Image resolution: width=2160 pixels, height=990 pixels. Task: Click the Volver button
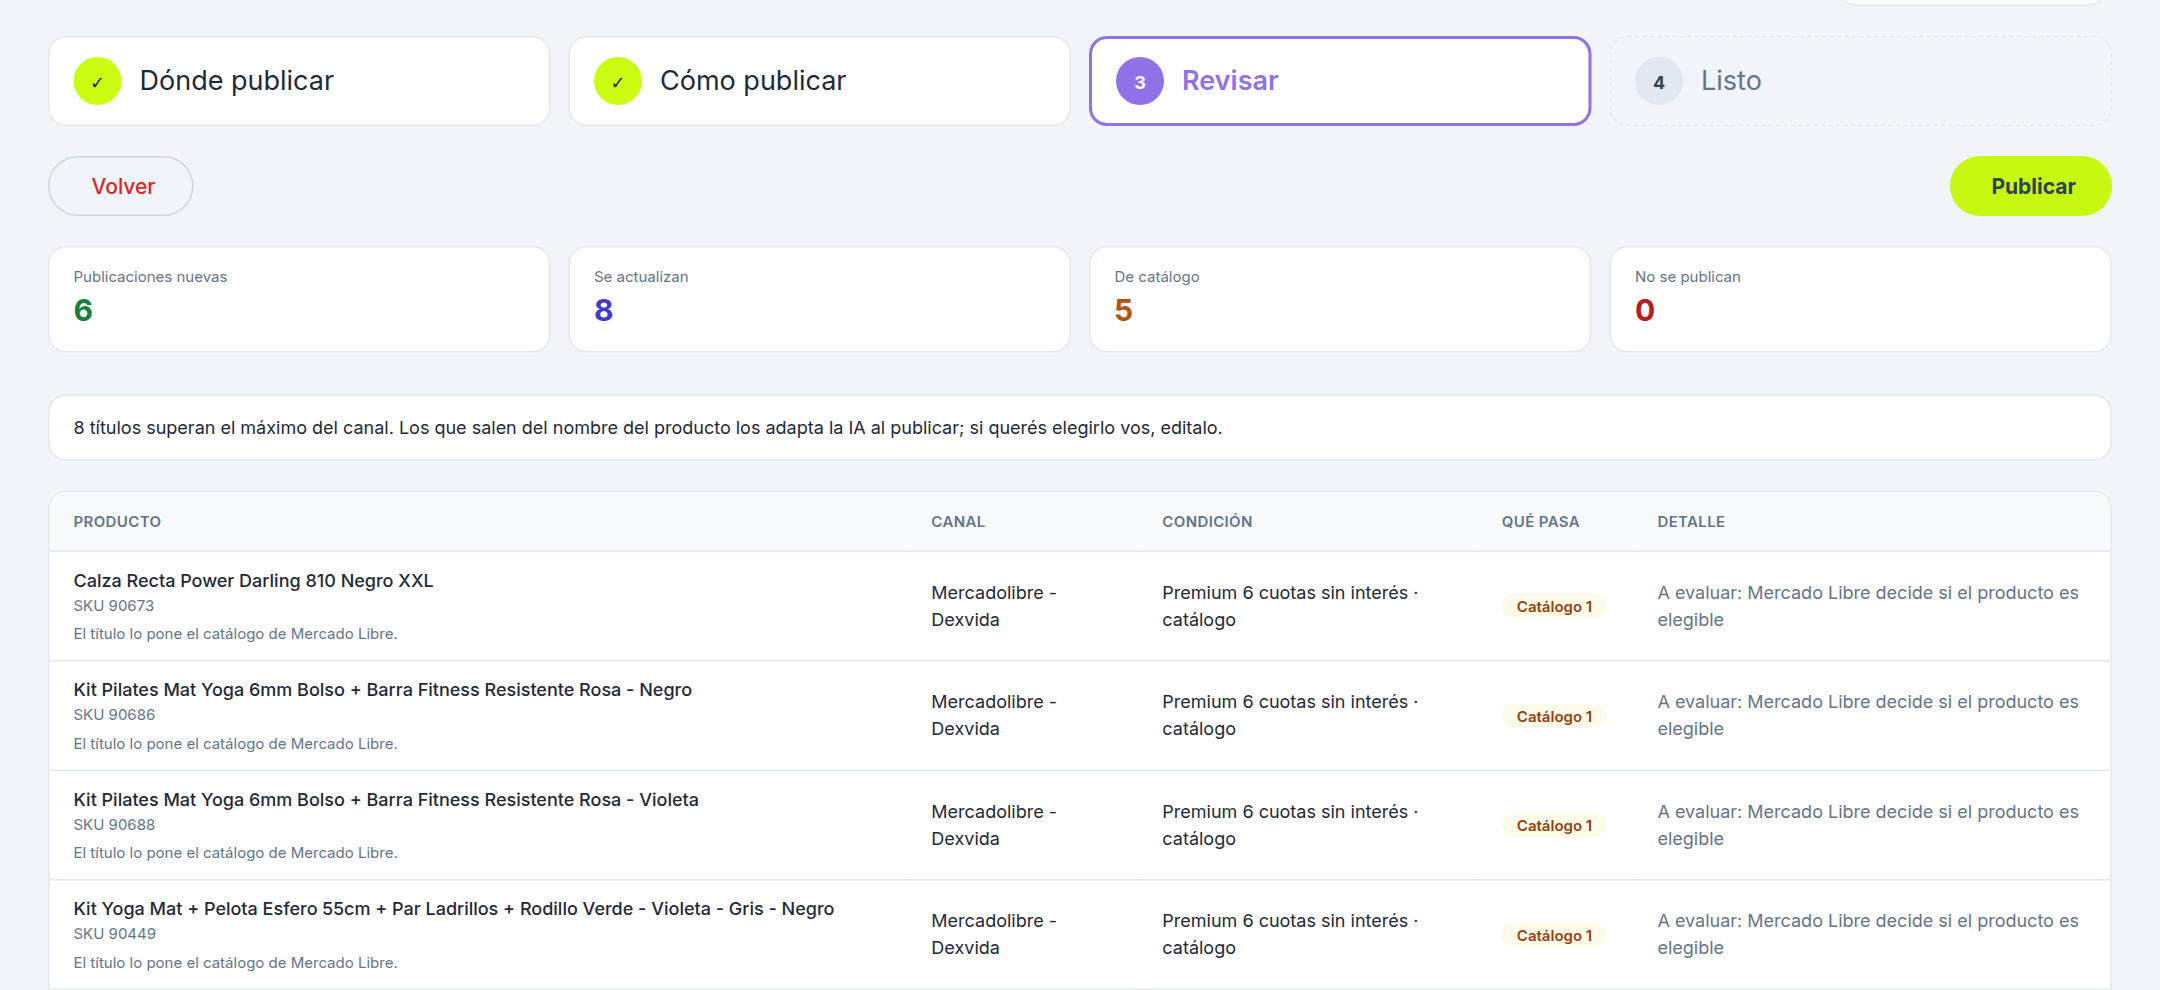point(121,186)
